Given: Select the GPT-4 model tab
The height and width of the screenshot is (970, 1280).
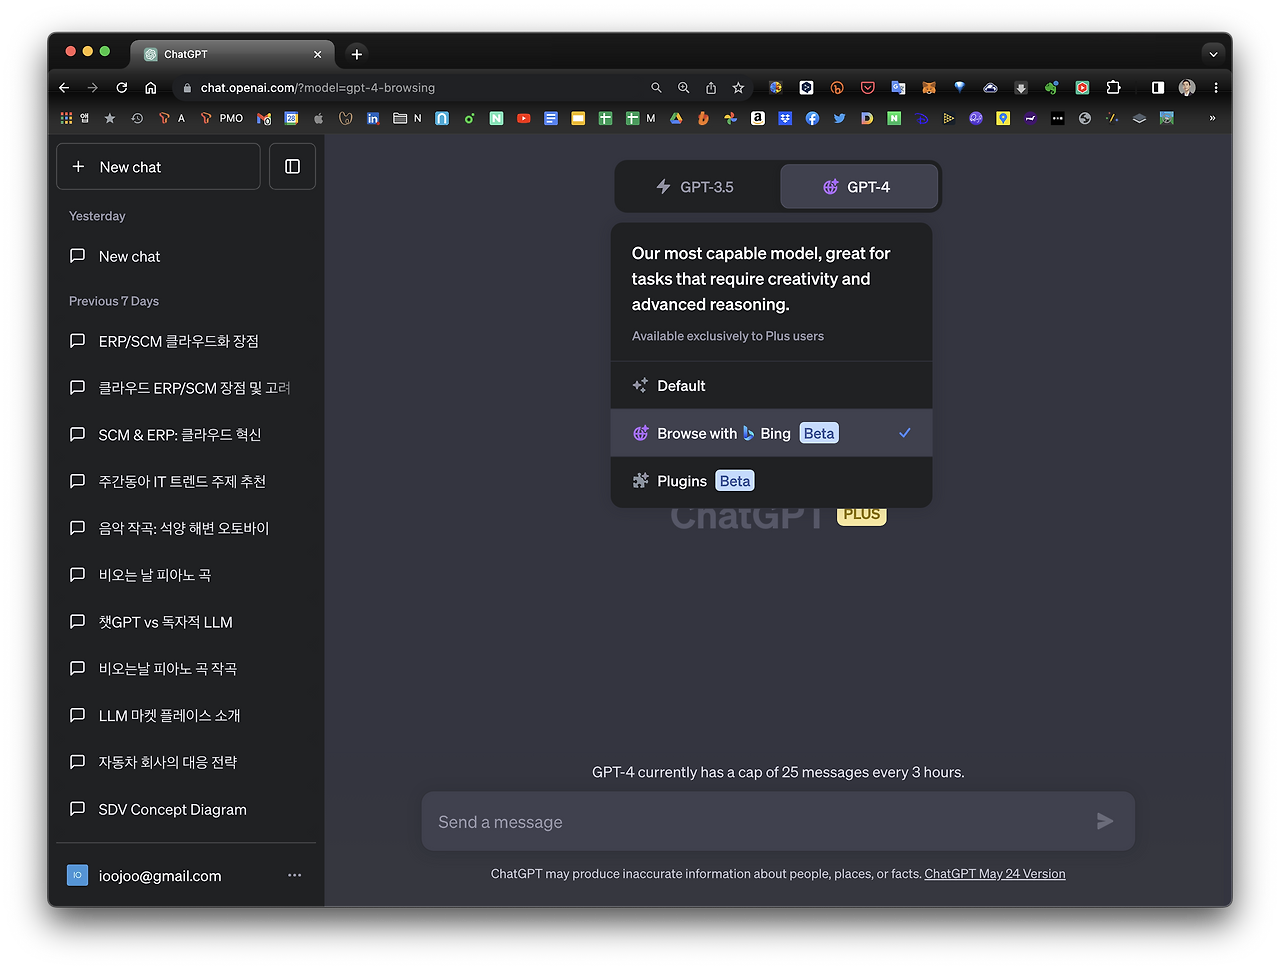Looking at the screenshot, I should (858, 187).
